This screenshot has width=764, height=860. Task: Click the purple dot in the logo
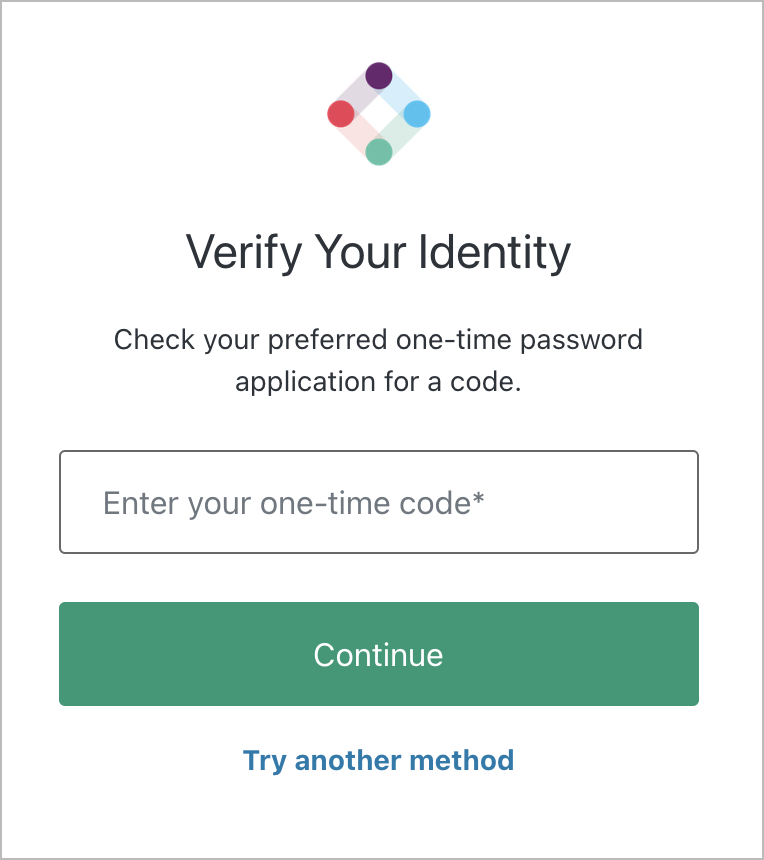point(378,75)
